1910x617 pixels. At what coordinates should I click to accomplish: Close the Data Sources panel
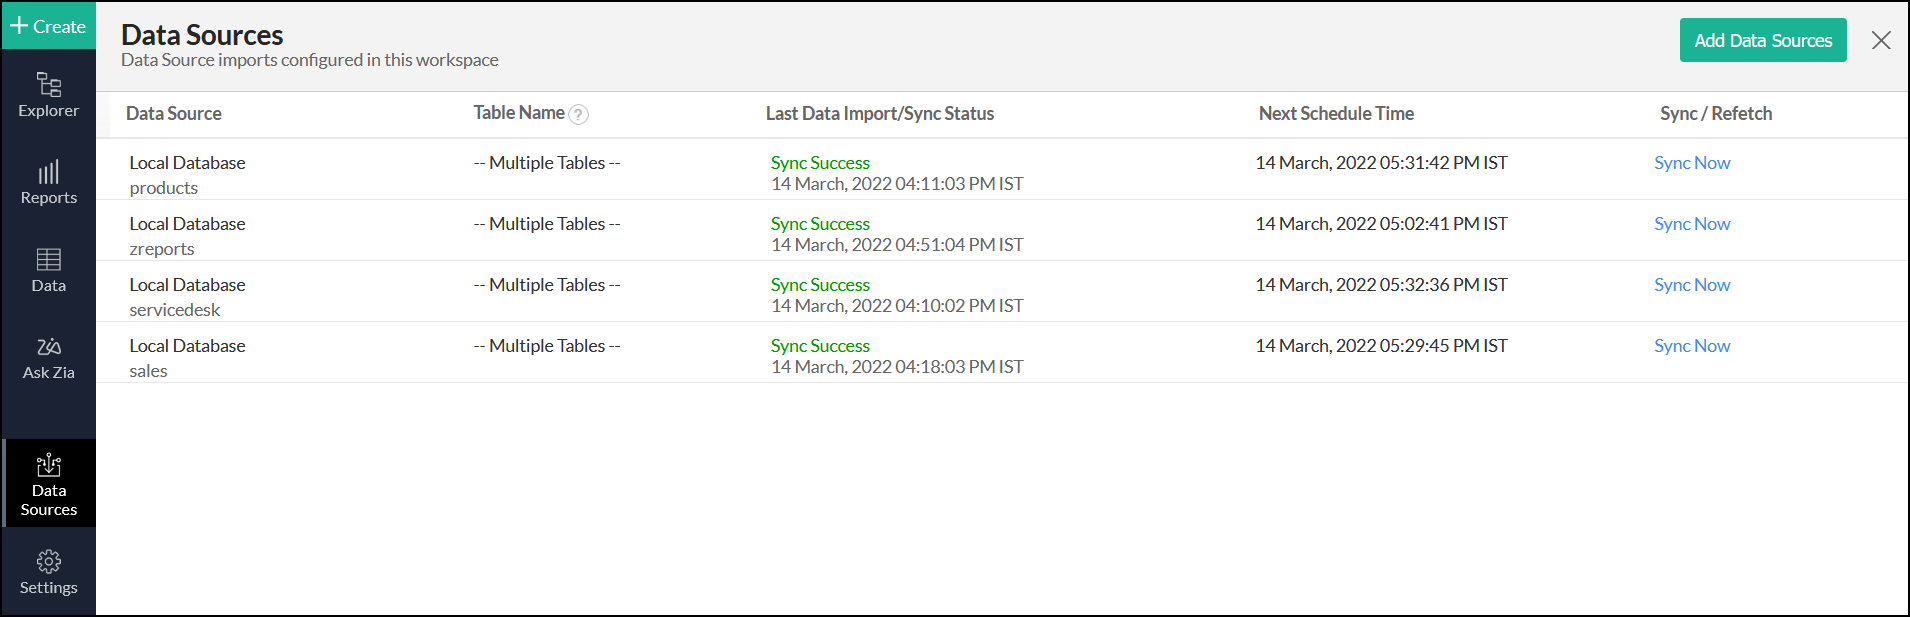pyautogui.click(x=1880, y=40)
